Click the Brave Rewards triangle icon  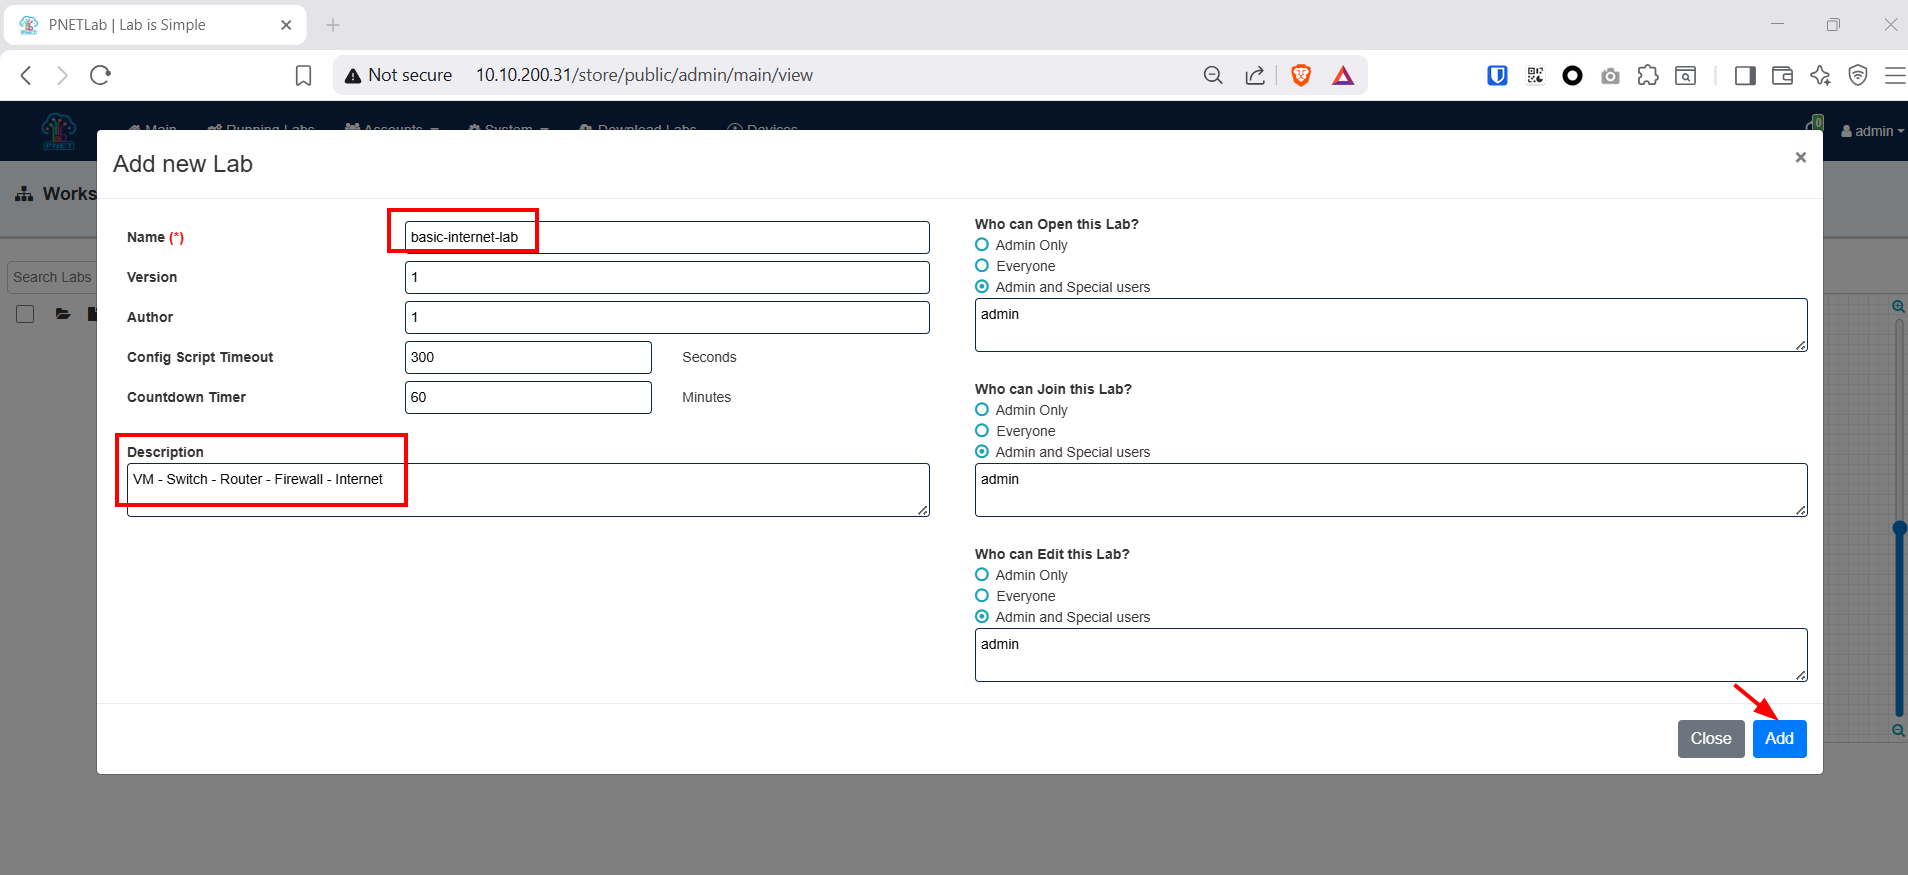click(1343, 75)
